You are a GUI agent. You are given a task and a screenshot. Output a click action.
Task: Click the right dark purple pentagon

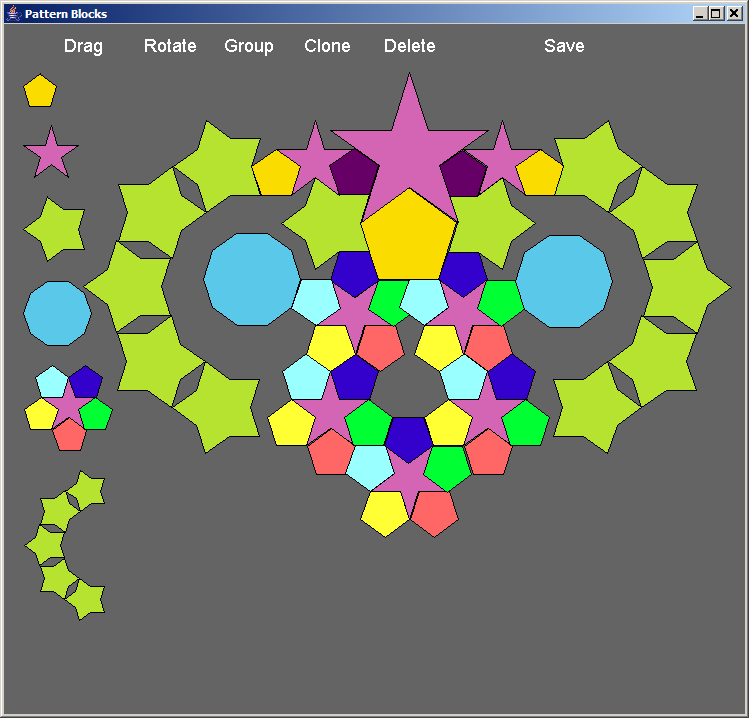pyautogui.click(x=463, y=174)
